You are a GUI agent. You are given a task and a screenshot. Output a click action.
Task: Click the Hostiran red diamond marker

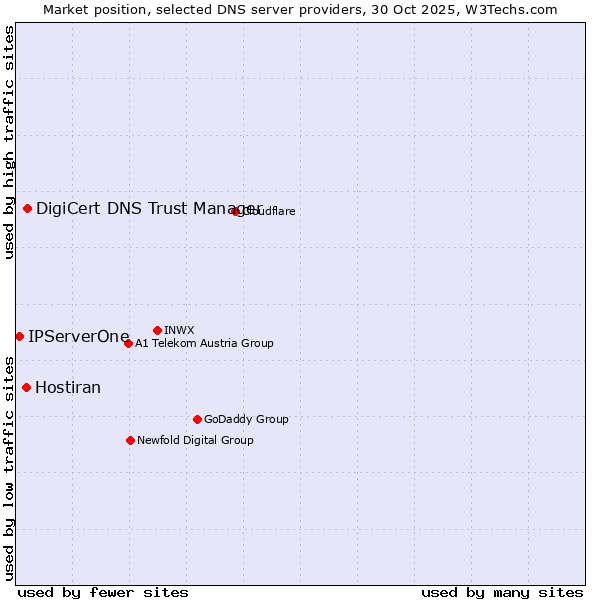(26, 387)
